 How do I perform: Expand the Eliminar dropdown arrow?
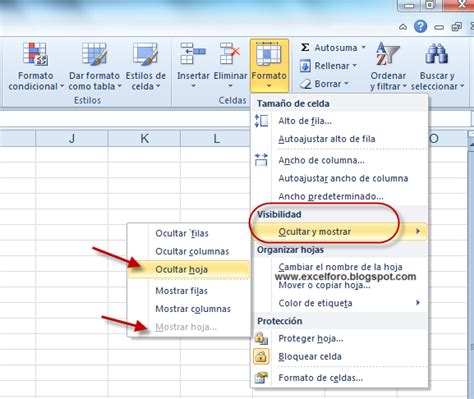pyautogui.click(x=230, y=86)
